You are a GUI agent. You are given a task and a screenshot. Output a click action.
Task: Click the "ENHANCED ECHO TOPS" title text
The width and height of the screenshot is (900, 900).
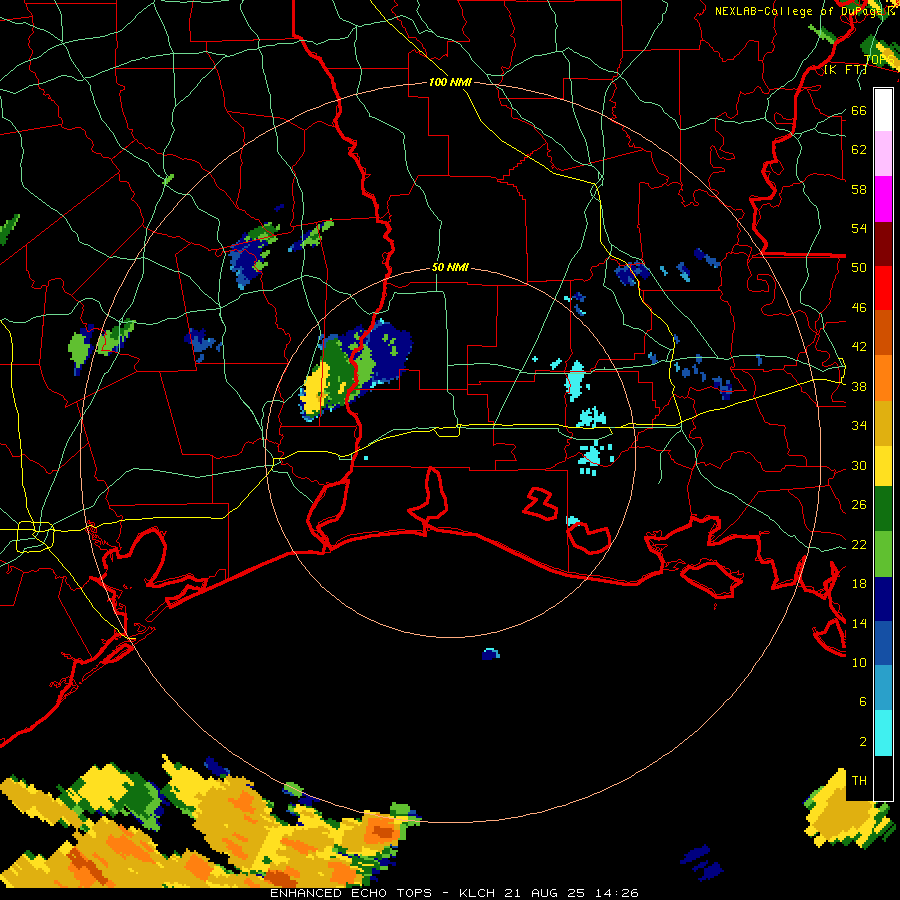pos(351,893)
